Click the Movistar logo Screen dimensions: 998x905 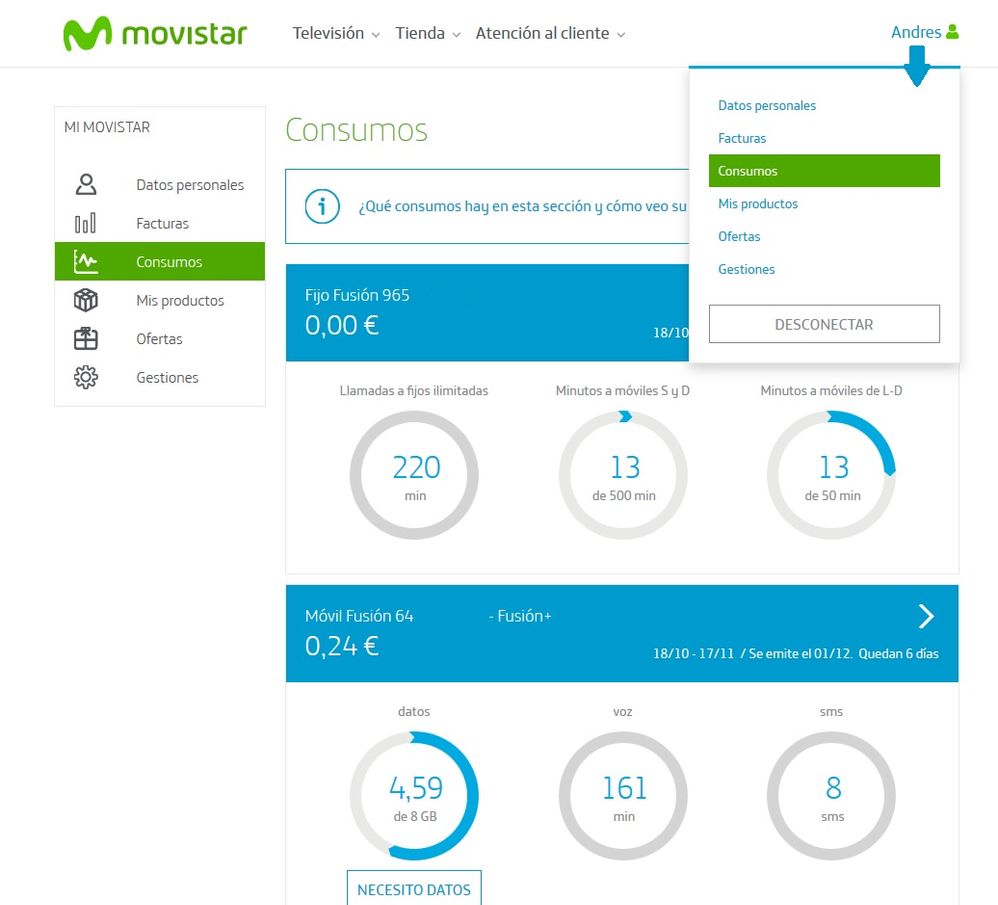[x=155, y=33]
